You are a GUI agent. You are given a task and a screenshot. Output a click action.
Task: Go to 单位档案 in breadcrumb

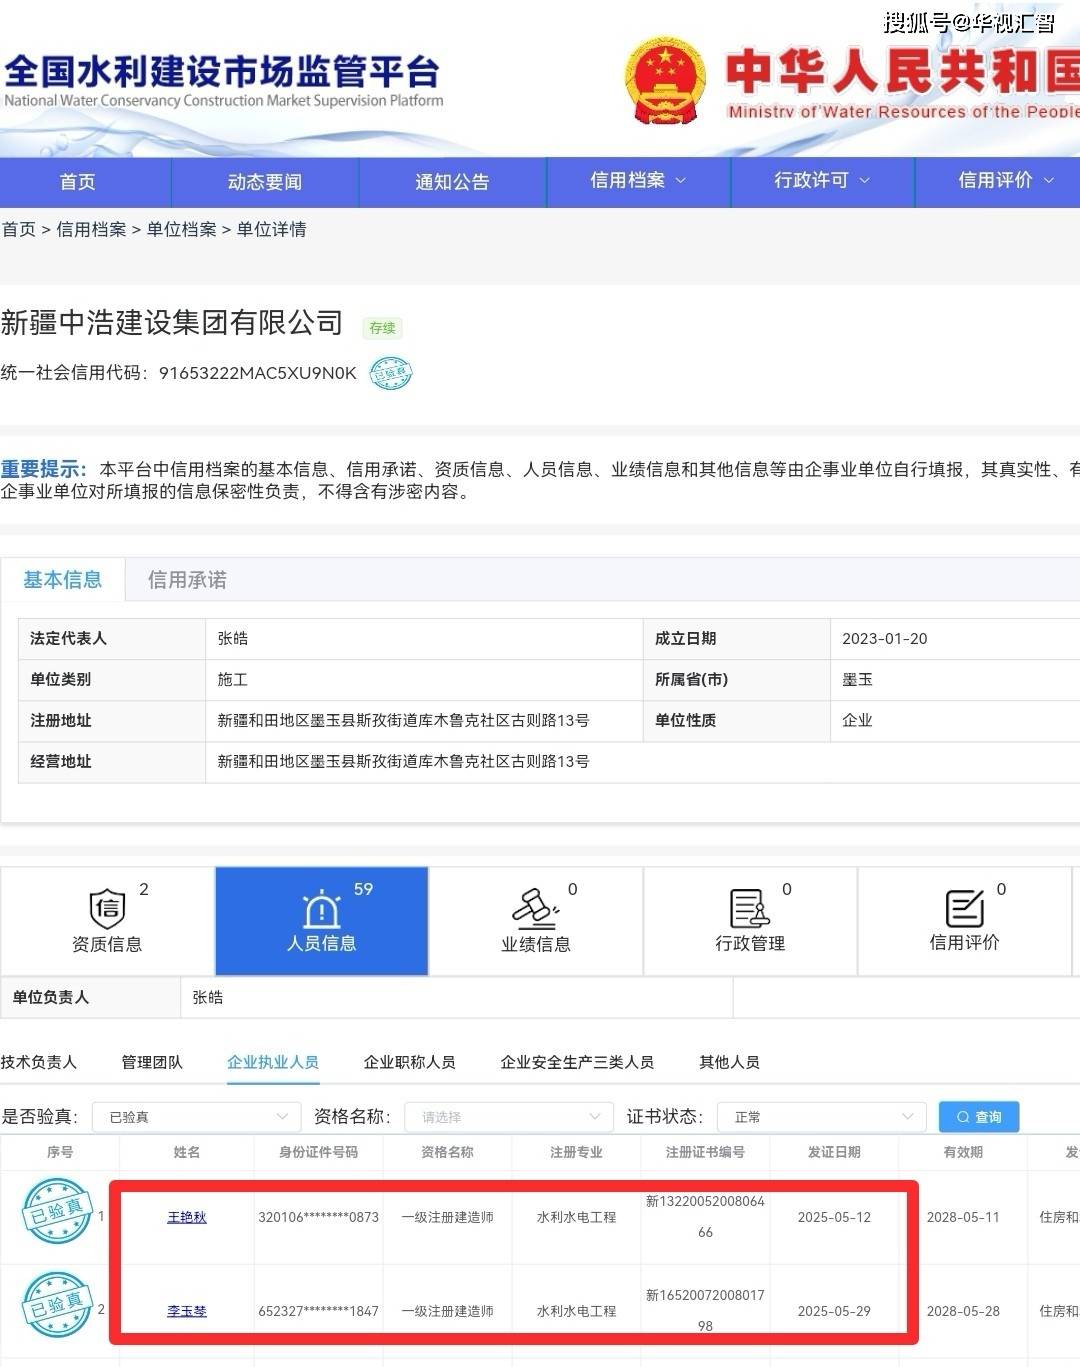[181, 229]
